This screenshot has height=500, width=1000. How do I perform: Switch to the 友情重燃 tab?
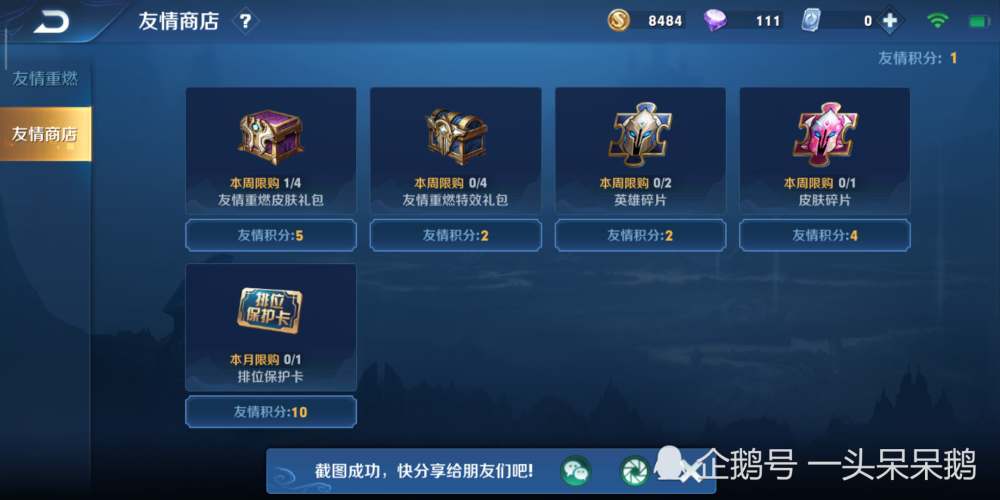pyautogui.click(x=45, y=79)
